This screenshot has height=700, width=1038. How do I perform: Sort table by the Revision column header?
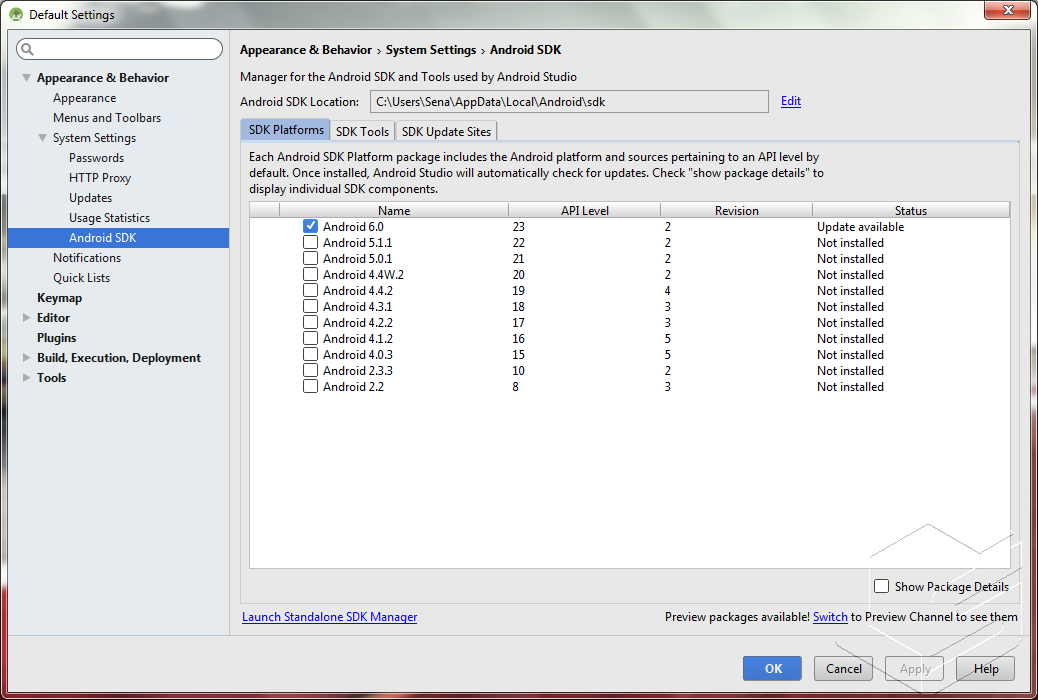click(x=736, y=210)
